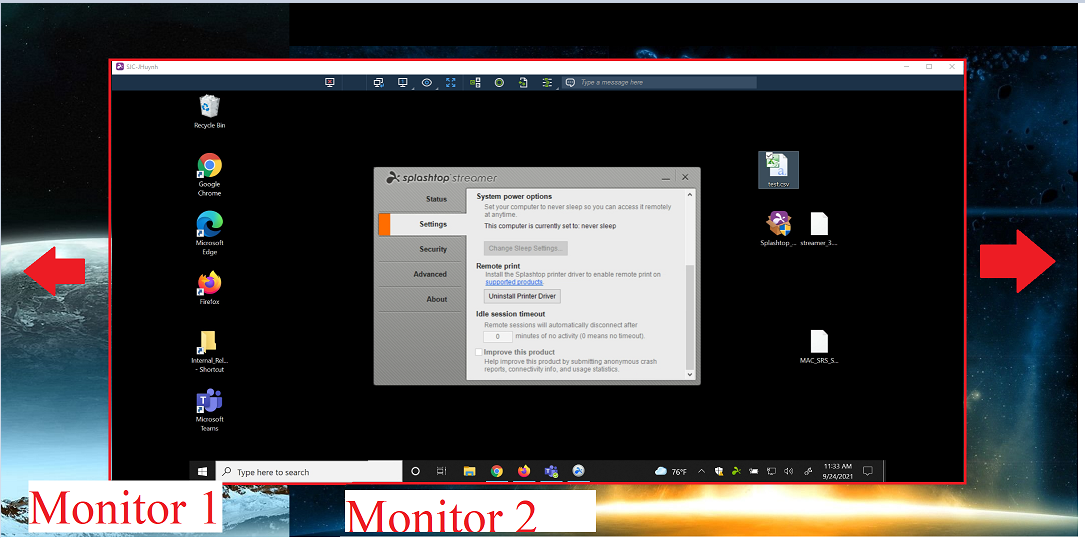The width and height of the screenshot is (1085, 538).
Task: Click the idle session timeout minutes field
Action: (x=498, y=337)
